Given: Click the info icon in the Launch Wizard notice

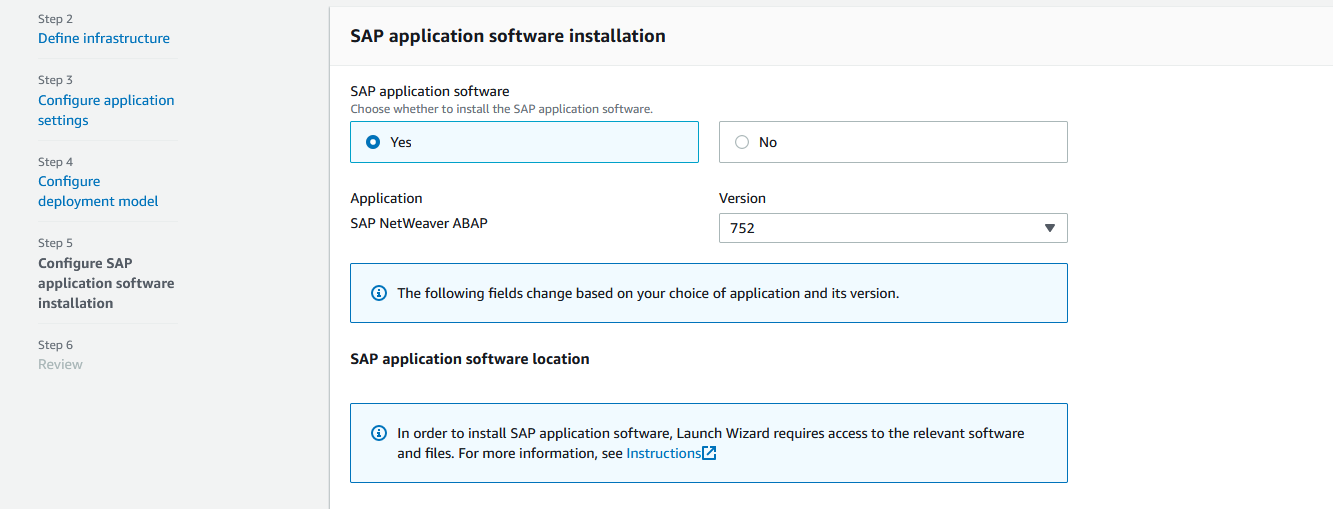Looking at the screenshot, I should pos(379,433).
